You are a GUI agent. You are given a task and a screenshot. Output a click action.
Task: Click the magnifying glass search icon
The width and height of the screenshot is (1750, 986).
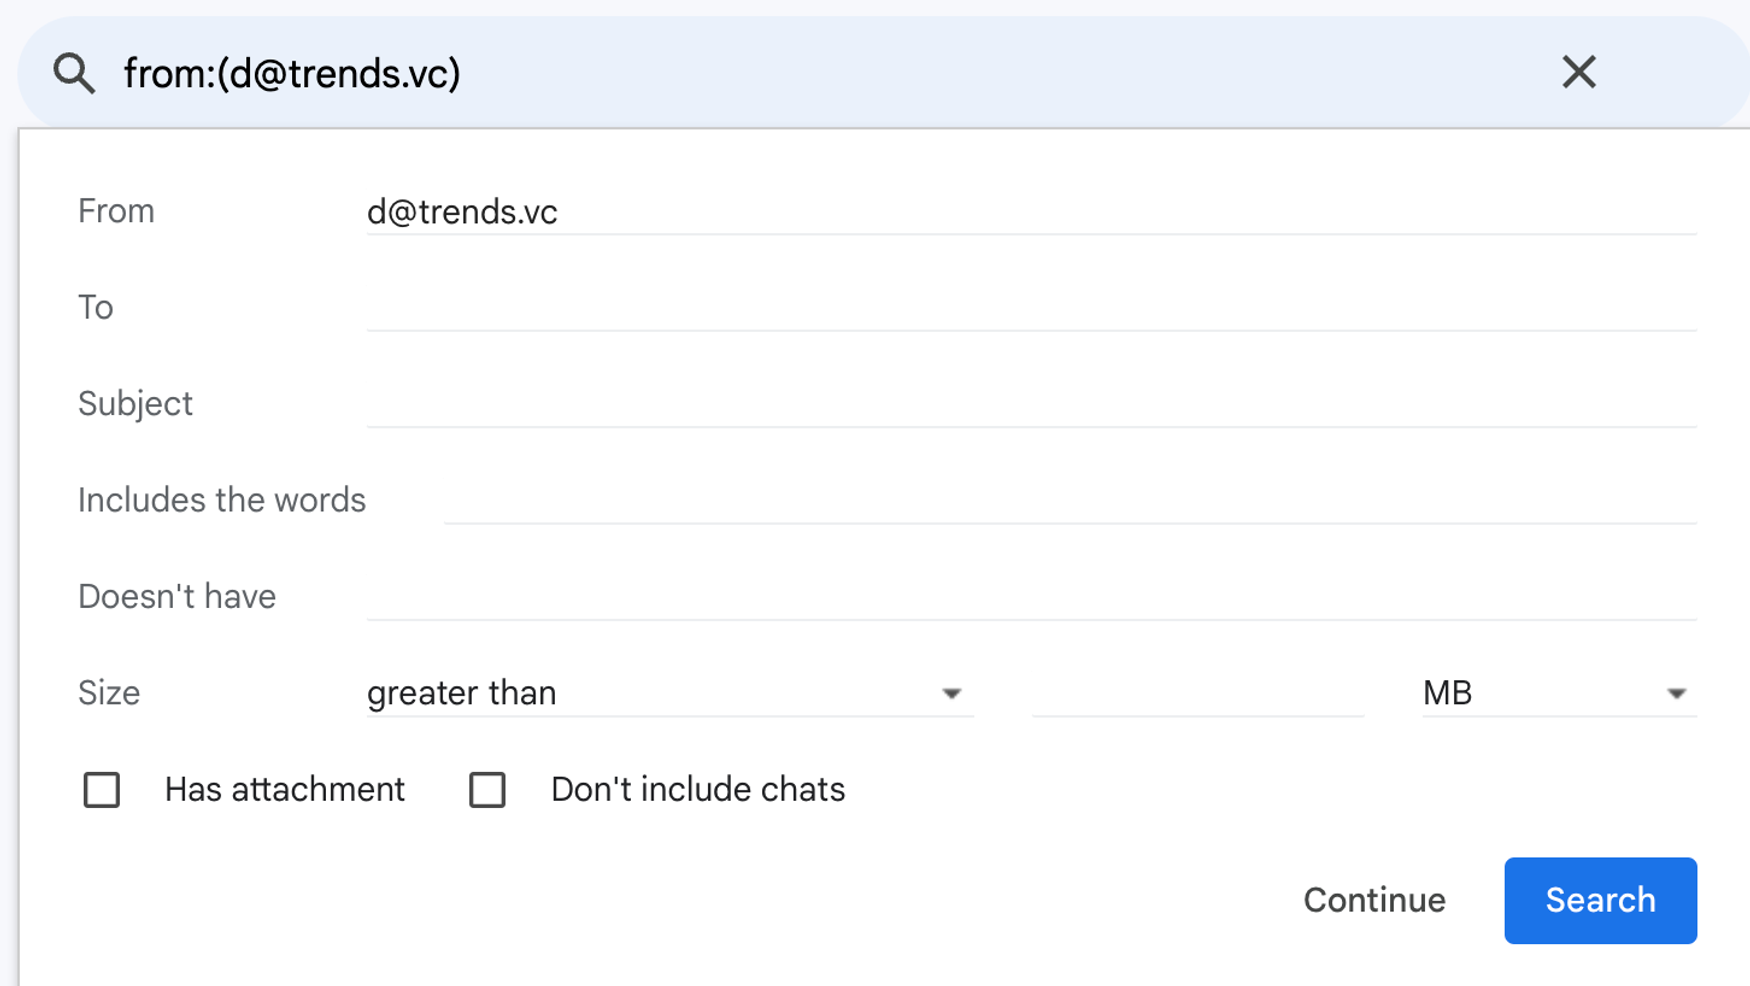pyautogui.click(x=74, y=73)
